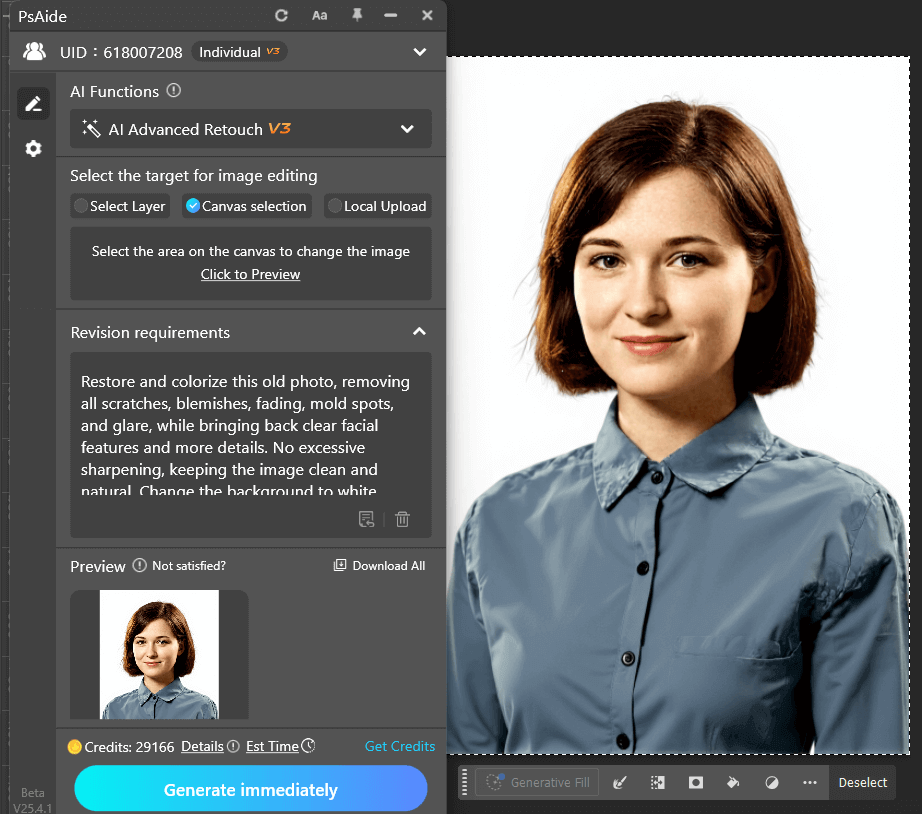Image resolution: width=922 pixels, height=814 pixels.
Task: Open the adjustments half-circle icon in the taskbar
Action: click(x=771, y=782)
